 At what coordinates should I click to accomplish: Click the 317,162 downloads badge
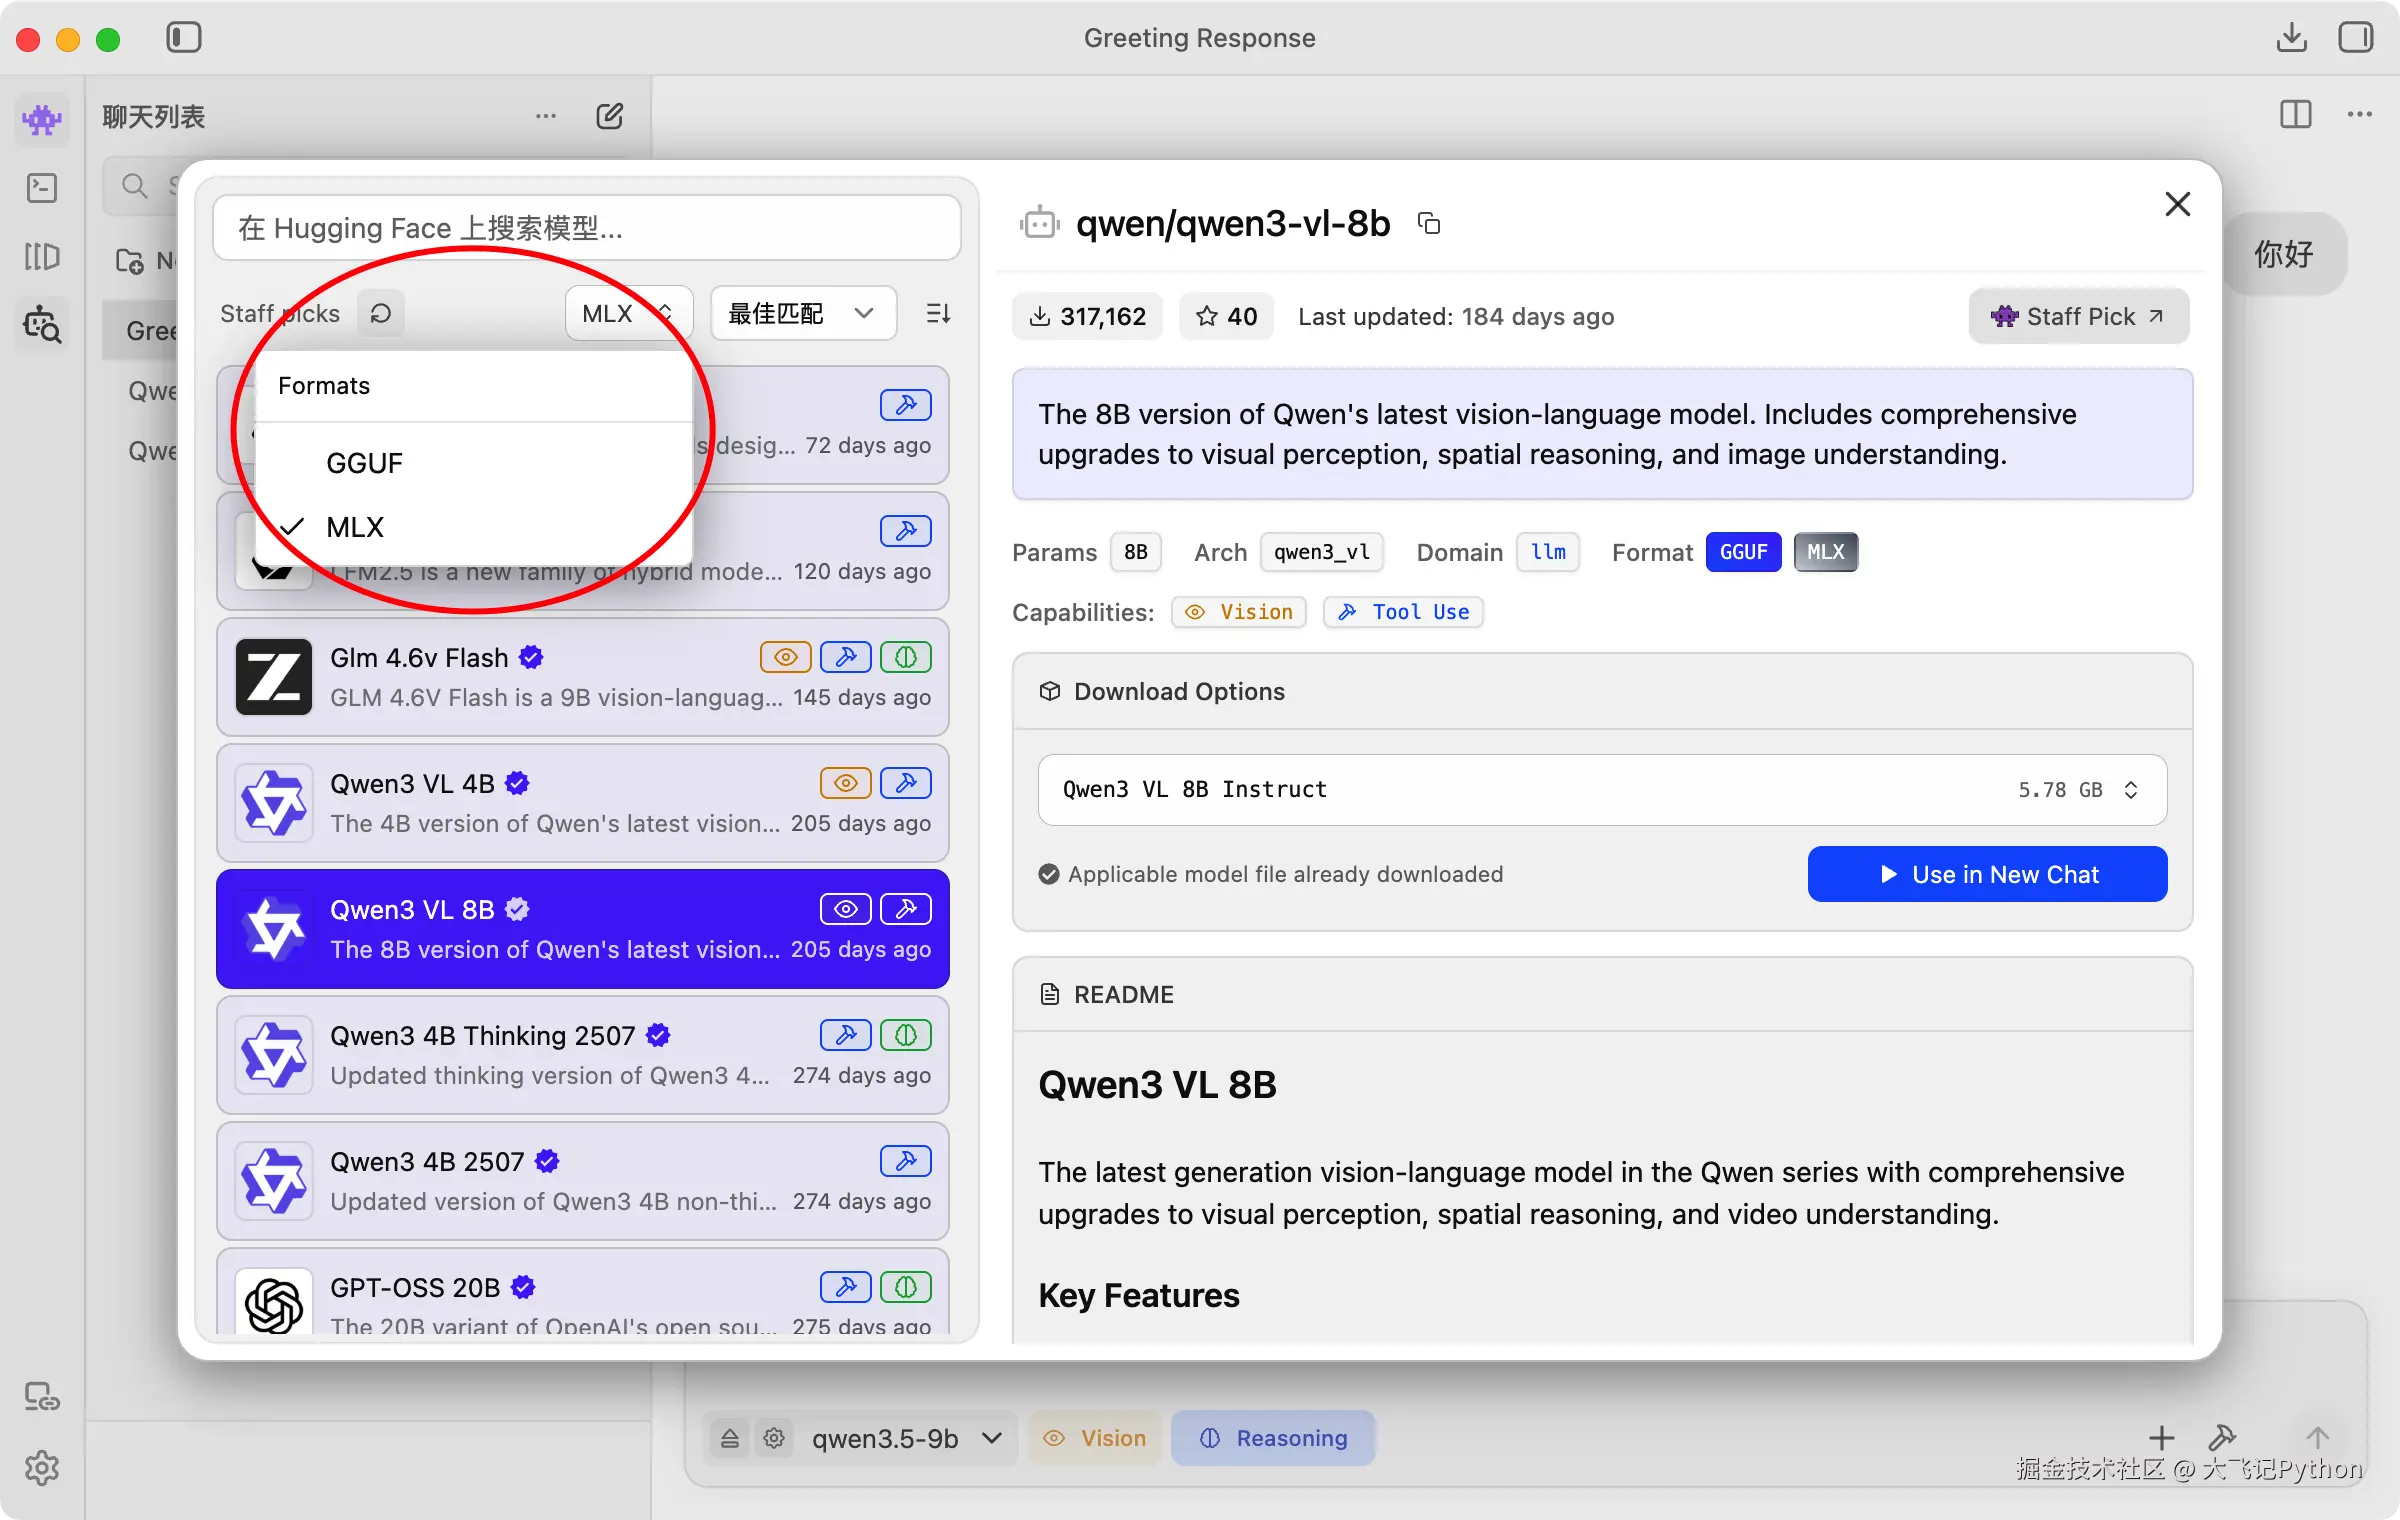tap(1088, 317)
